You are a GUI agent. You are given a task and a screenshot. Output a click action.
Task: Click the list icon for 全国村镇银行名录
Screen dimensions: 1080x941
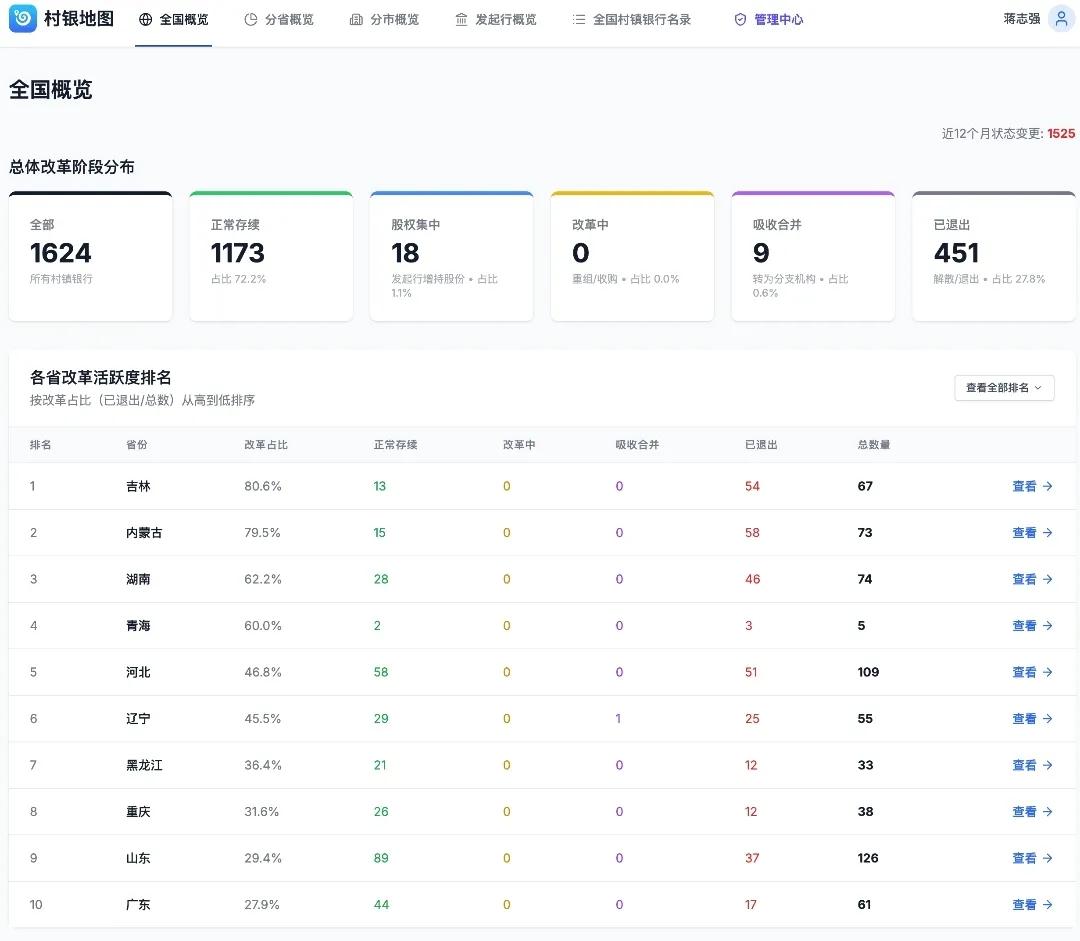(x=579, y=20)
